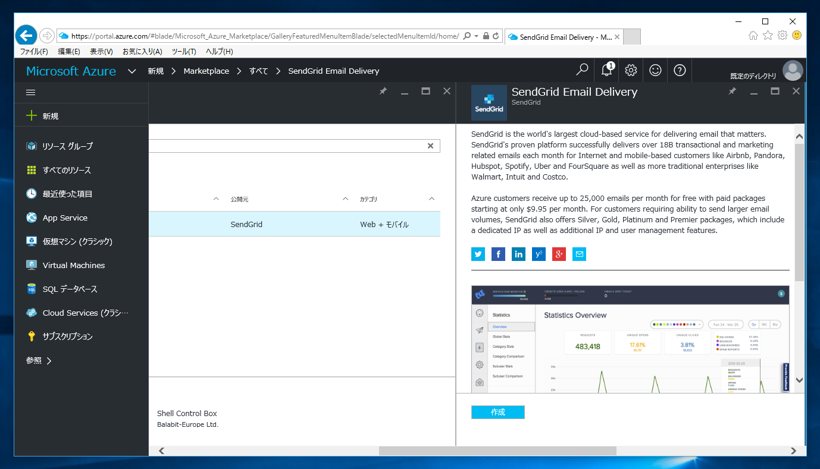The image size is (820, 469).
Task: Click horizontal scrollbar left arrow
Action: pyautogui.click(x=162, y=451)
